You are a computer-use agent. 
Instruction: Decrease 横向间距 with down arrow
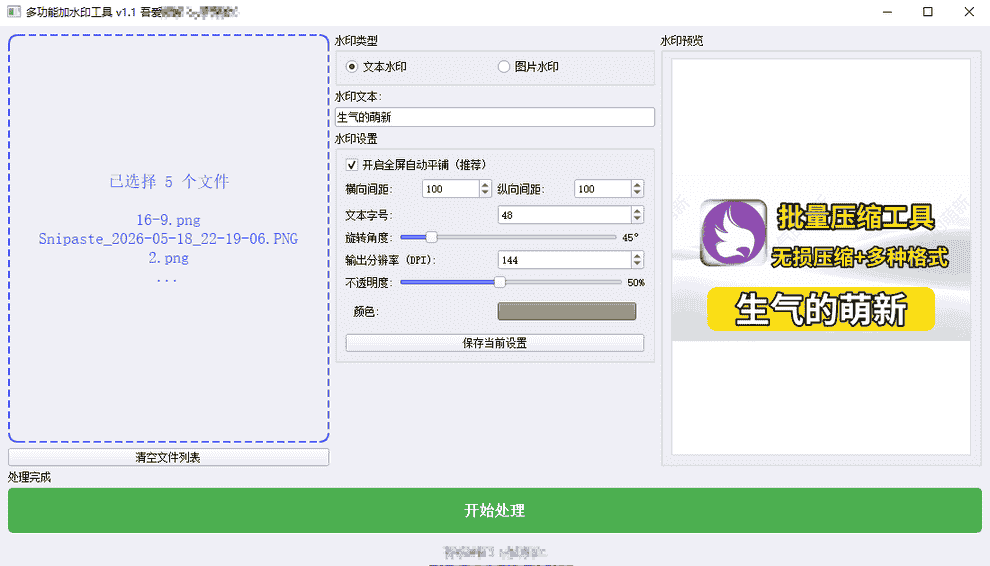pos(485,193)
